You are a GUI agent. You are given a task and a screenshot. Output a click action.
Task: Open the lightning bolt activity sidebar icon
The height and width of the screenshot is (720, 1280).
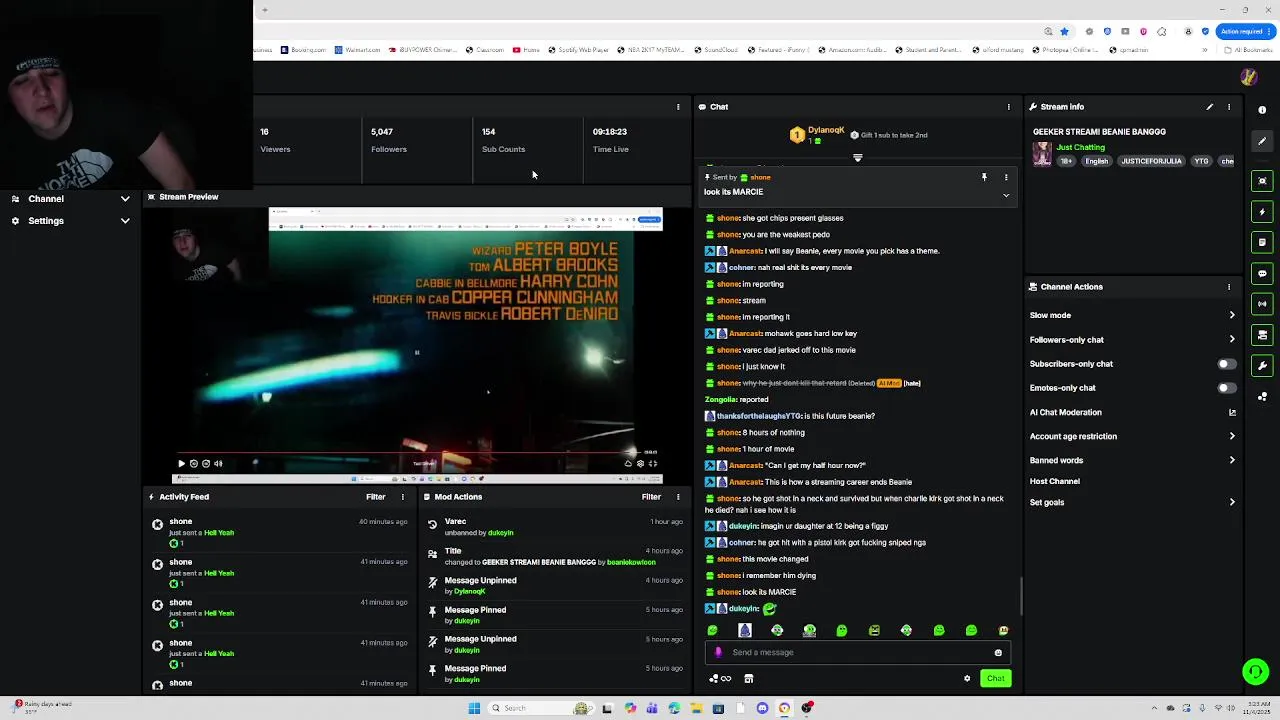click(1262, 212)
